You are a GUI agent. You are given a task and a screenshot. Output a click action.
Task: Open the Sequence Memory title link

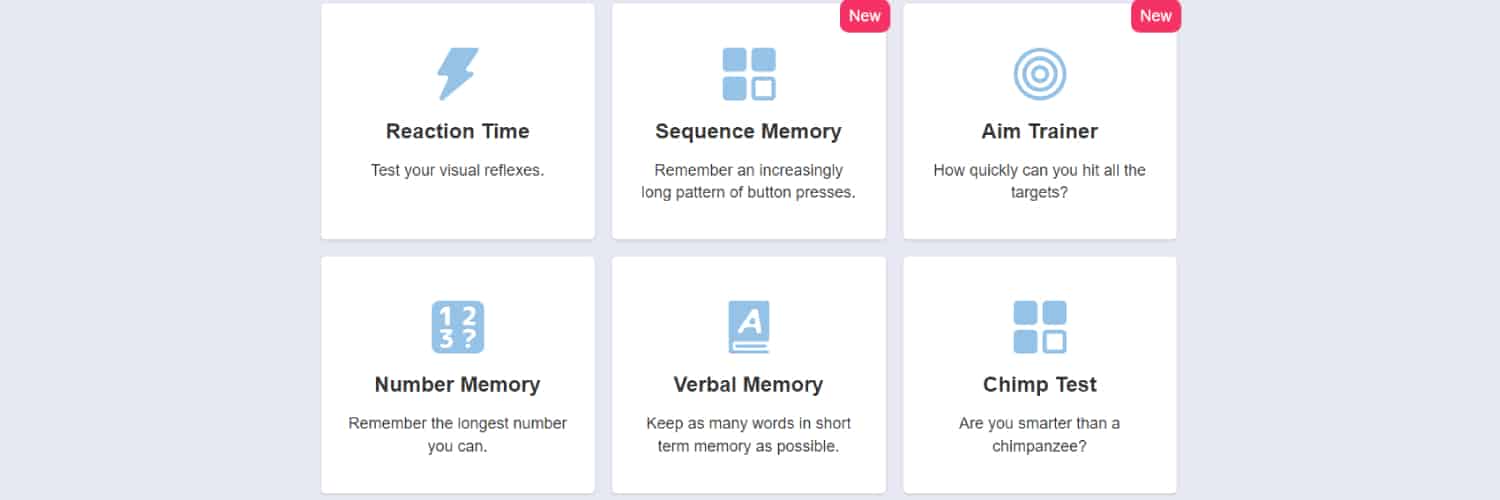tap(748, 131)
